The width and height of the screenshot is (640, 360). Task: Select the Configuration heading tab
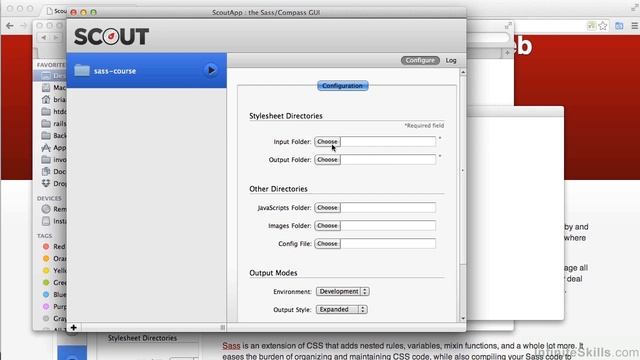pos(342,86)
